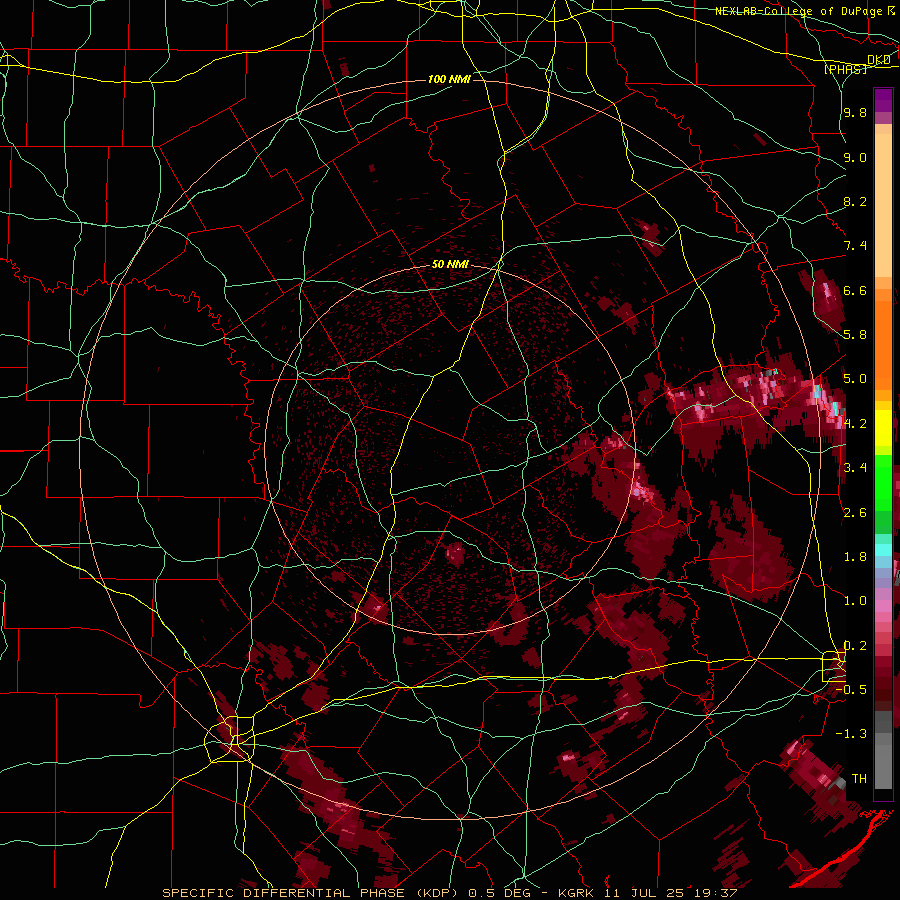900x900 pixels.
Task: Click the 1.0 value on color scale
Action: point(855,601)
